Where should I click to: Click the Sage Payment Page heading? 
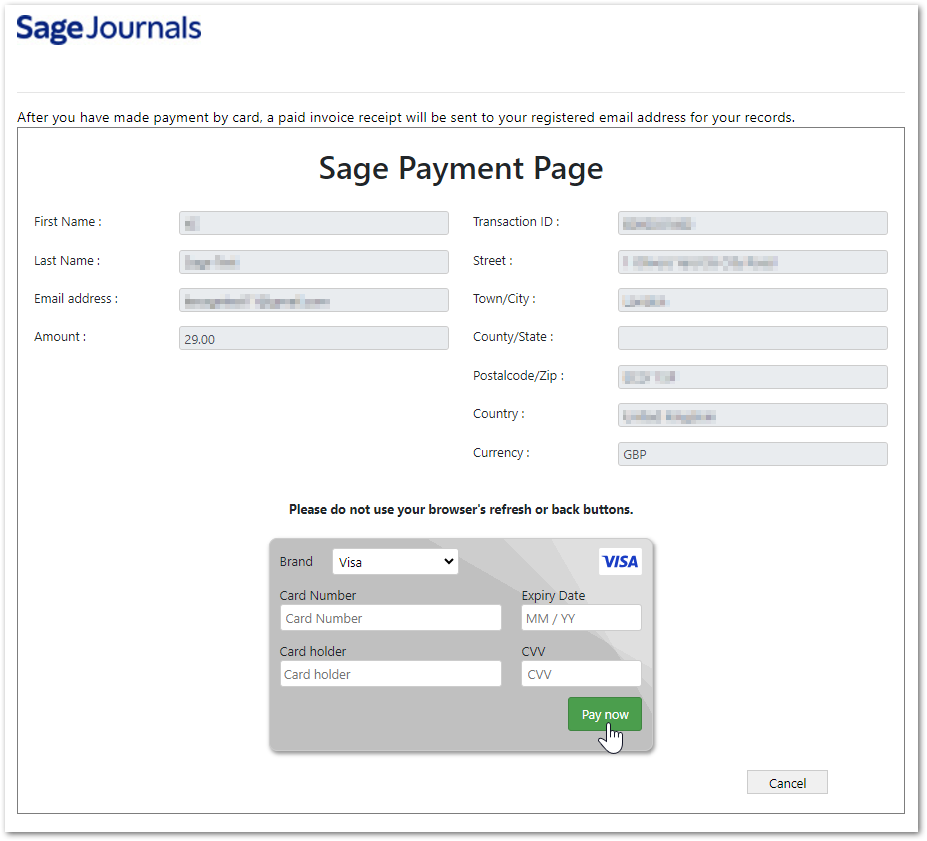(461, 168)
